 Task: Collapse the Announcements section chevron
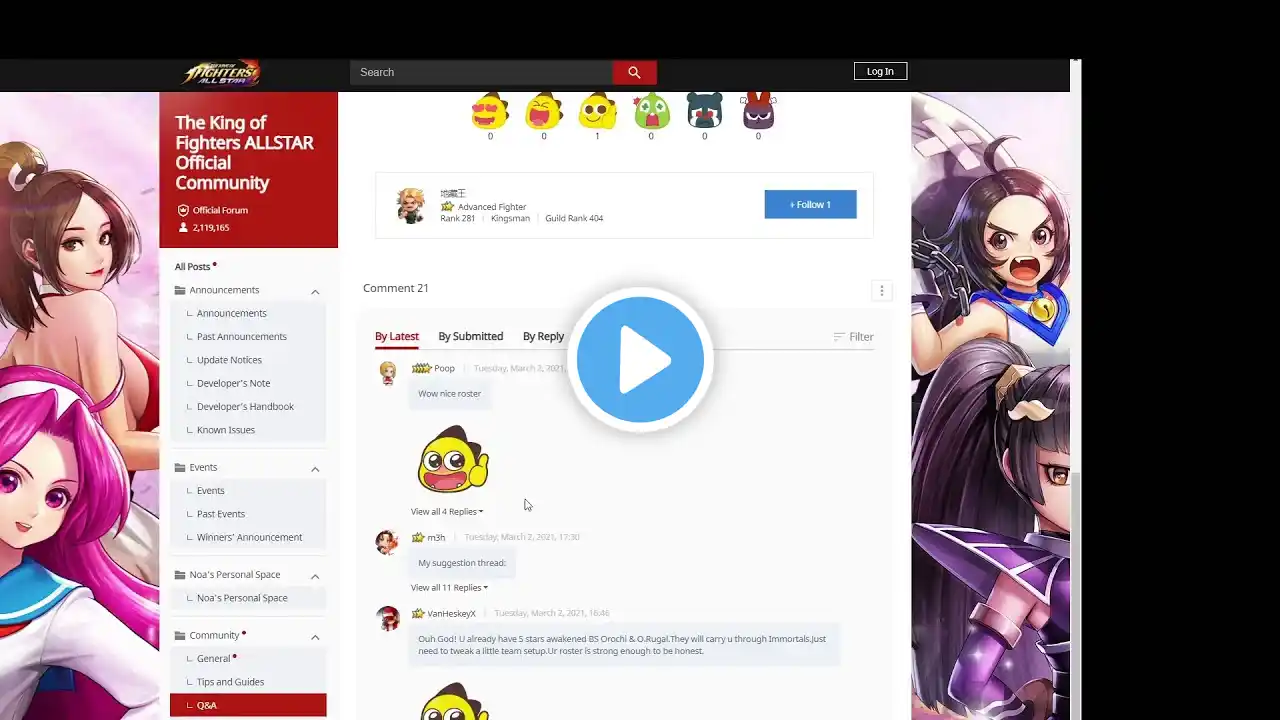tap(315, 291)
